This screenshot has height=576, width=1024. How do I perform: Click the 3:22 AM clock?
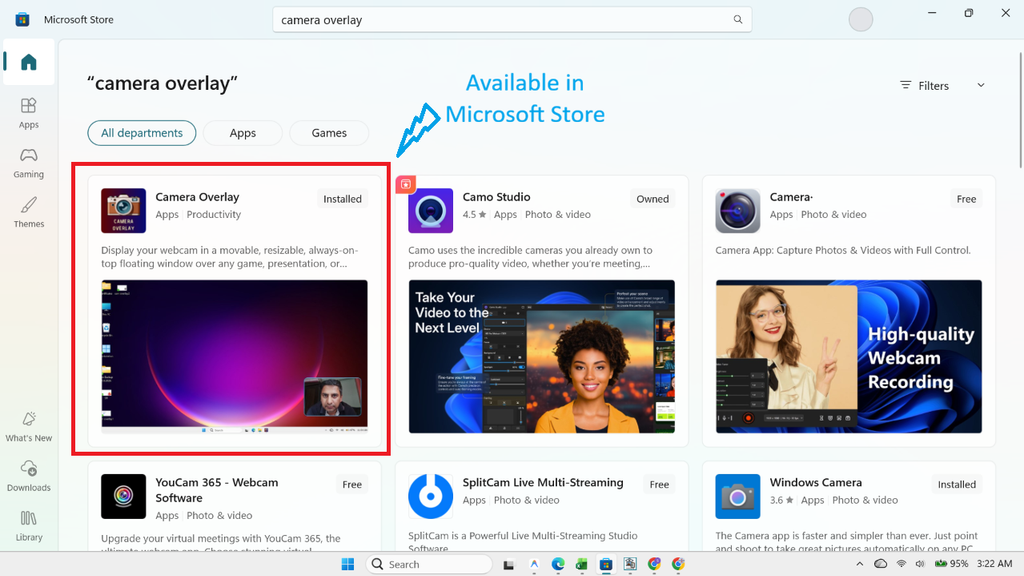(x=995, y=564)
